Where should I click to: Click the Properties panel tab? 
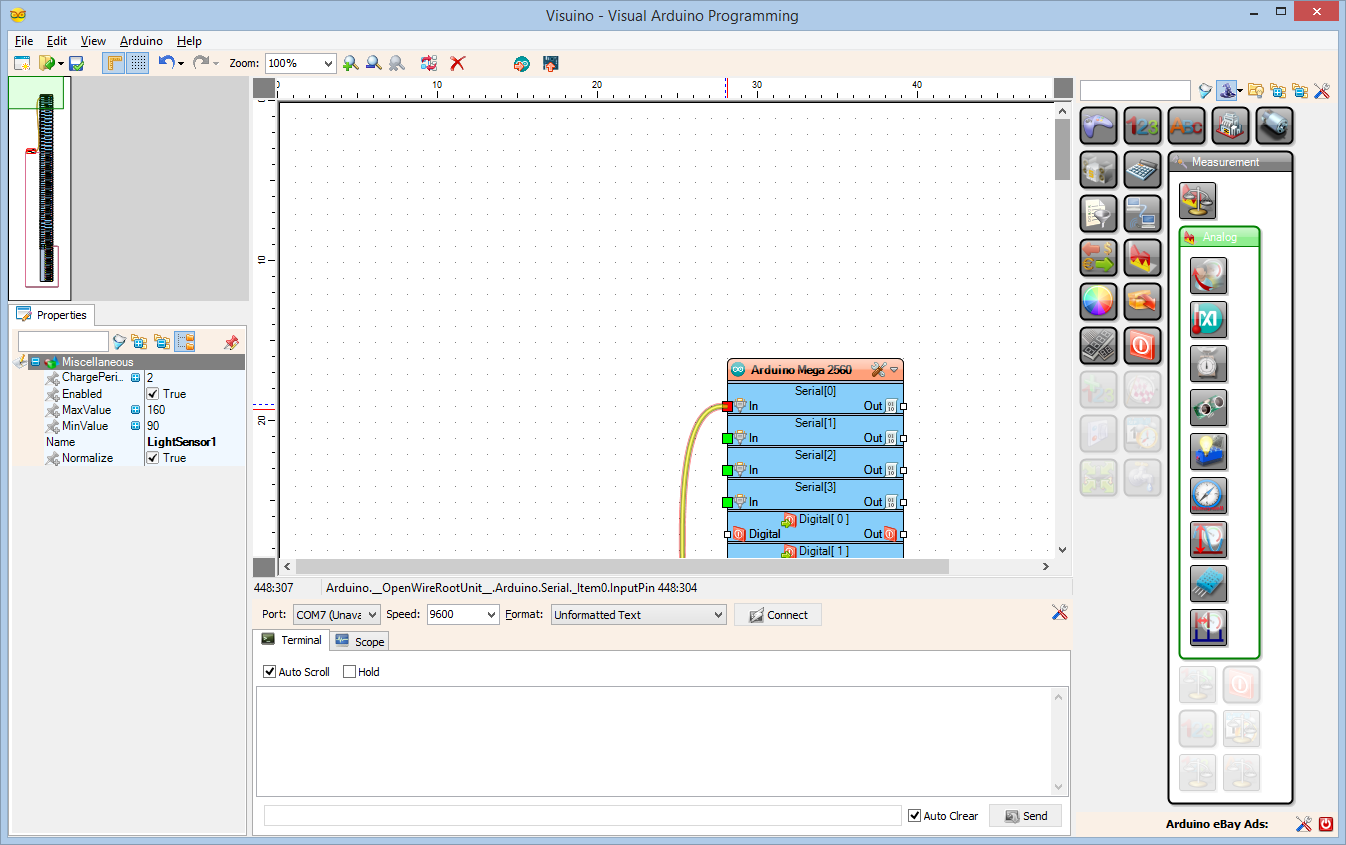pyautogui.click(x=52, y=315)
